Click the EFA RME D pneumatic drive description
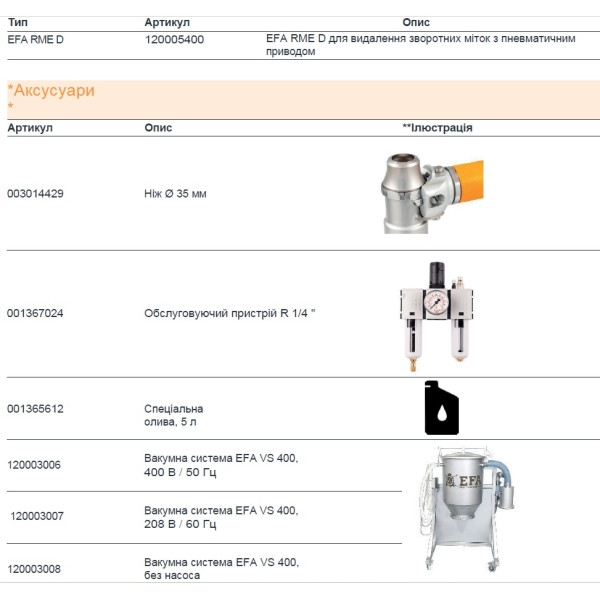The image size is (600, 600). click(421, 45)
